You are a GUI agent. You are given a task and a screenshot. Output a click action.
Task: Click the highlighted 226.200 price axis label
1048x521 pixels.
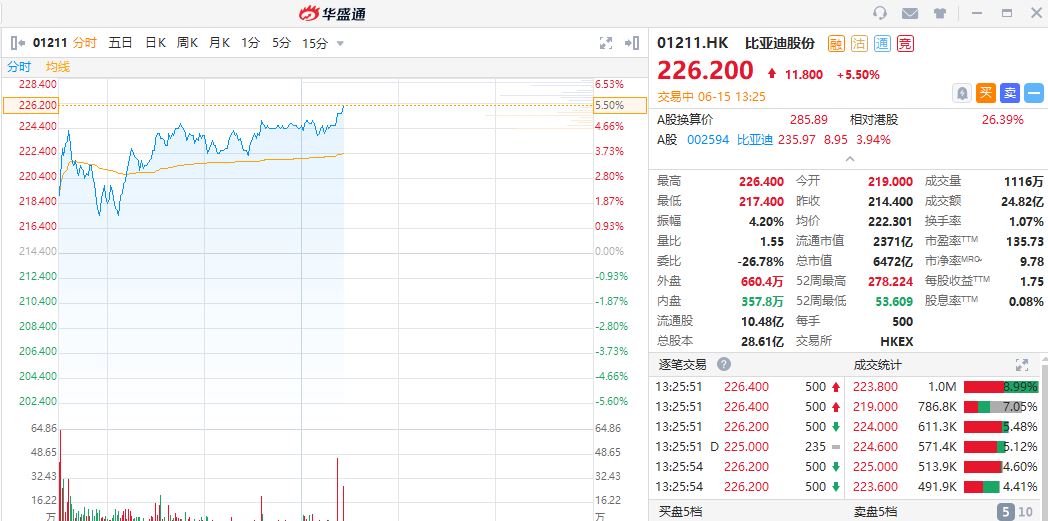point(30,106)
